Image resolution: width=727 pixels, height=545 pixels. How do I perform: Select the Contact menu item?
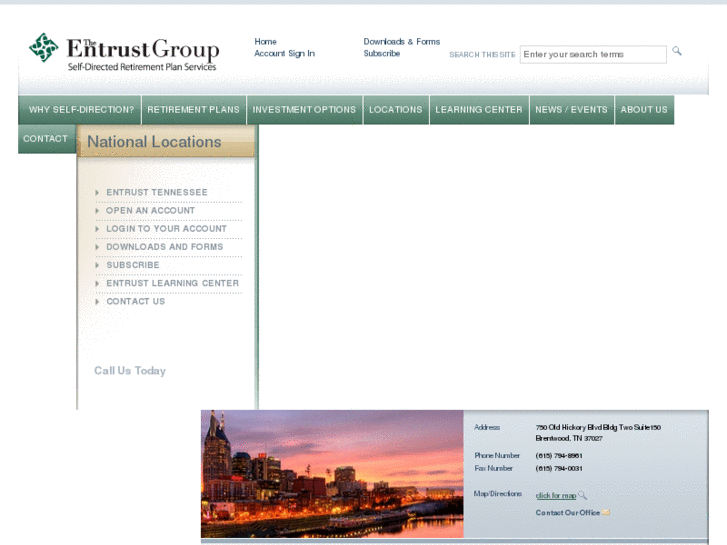46,139
